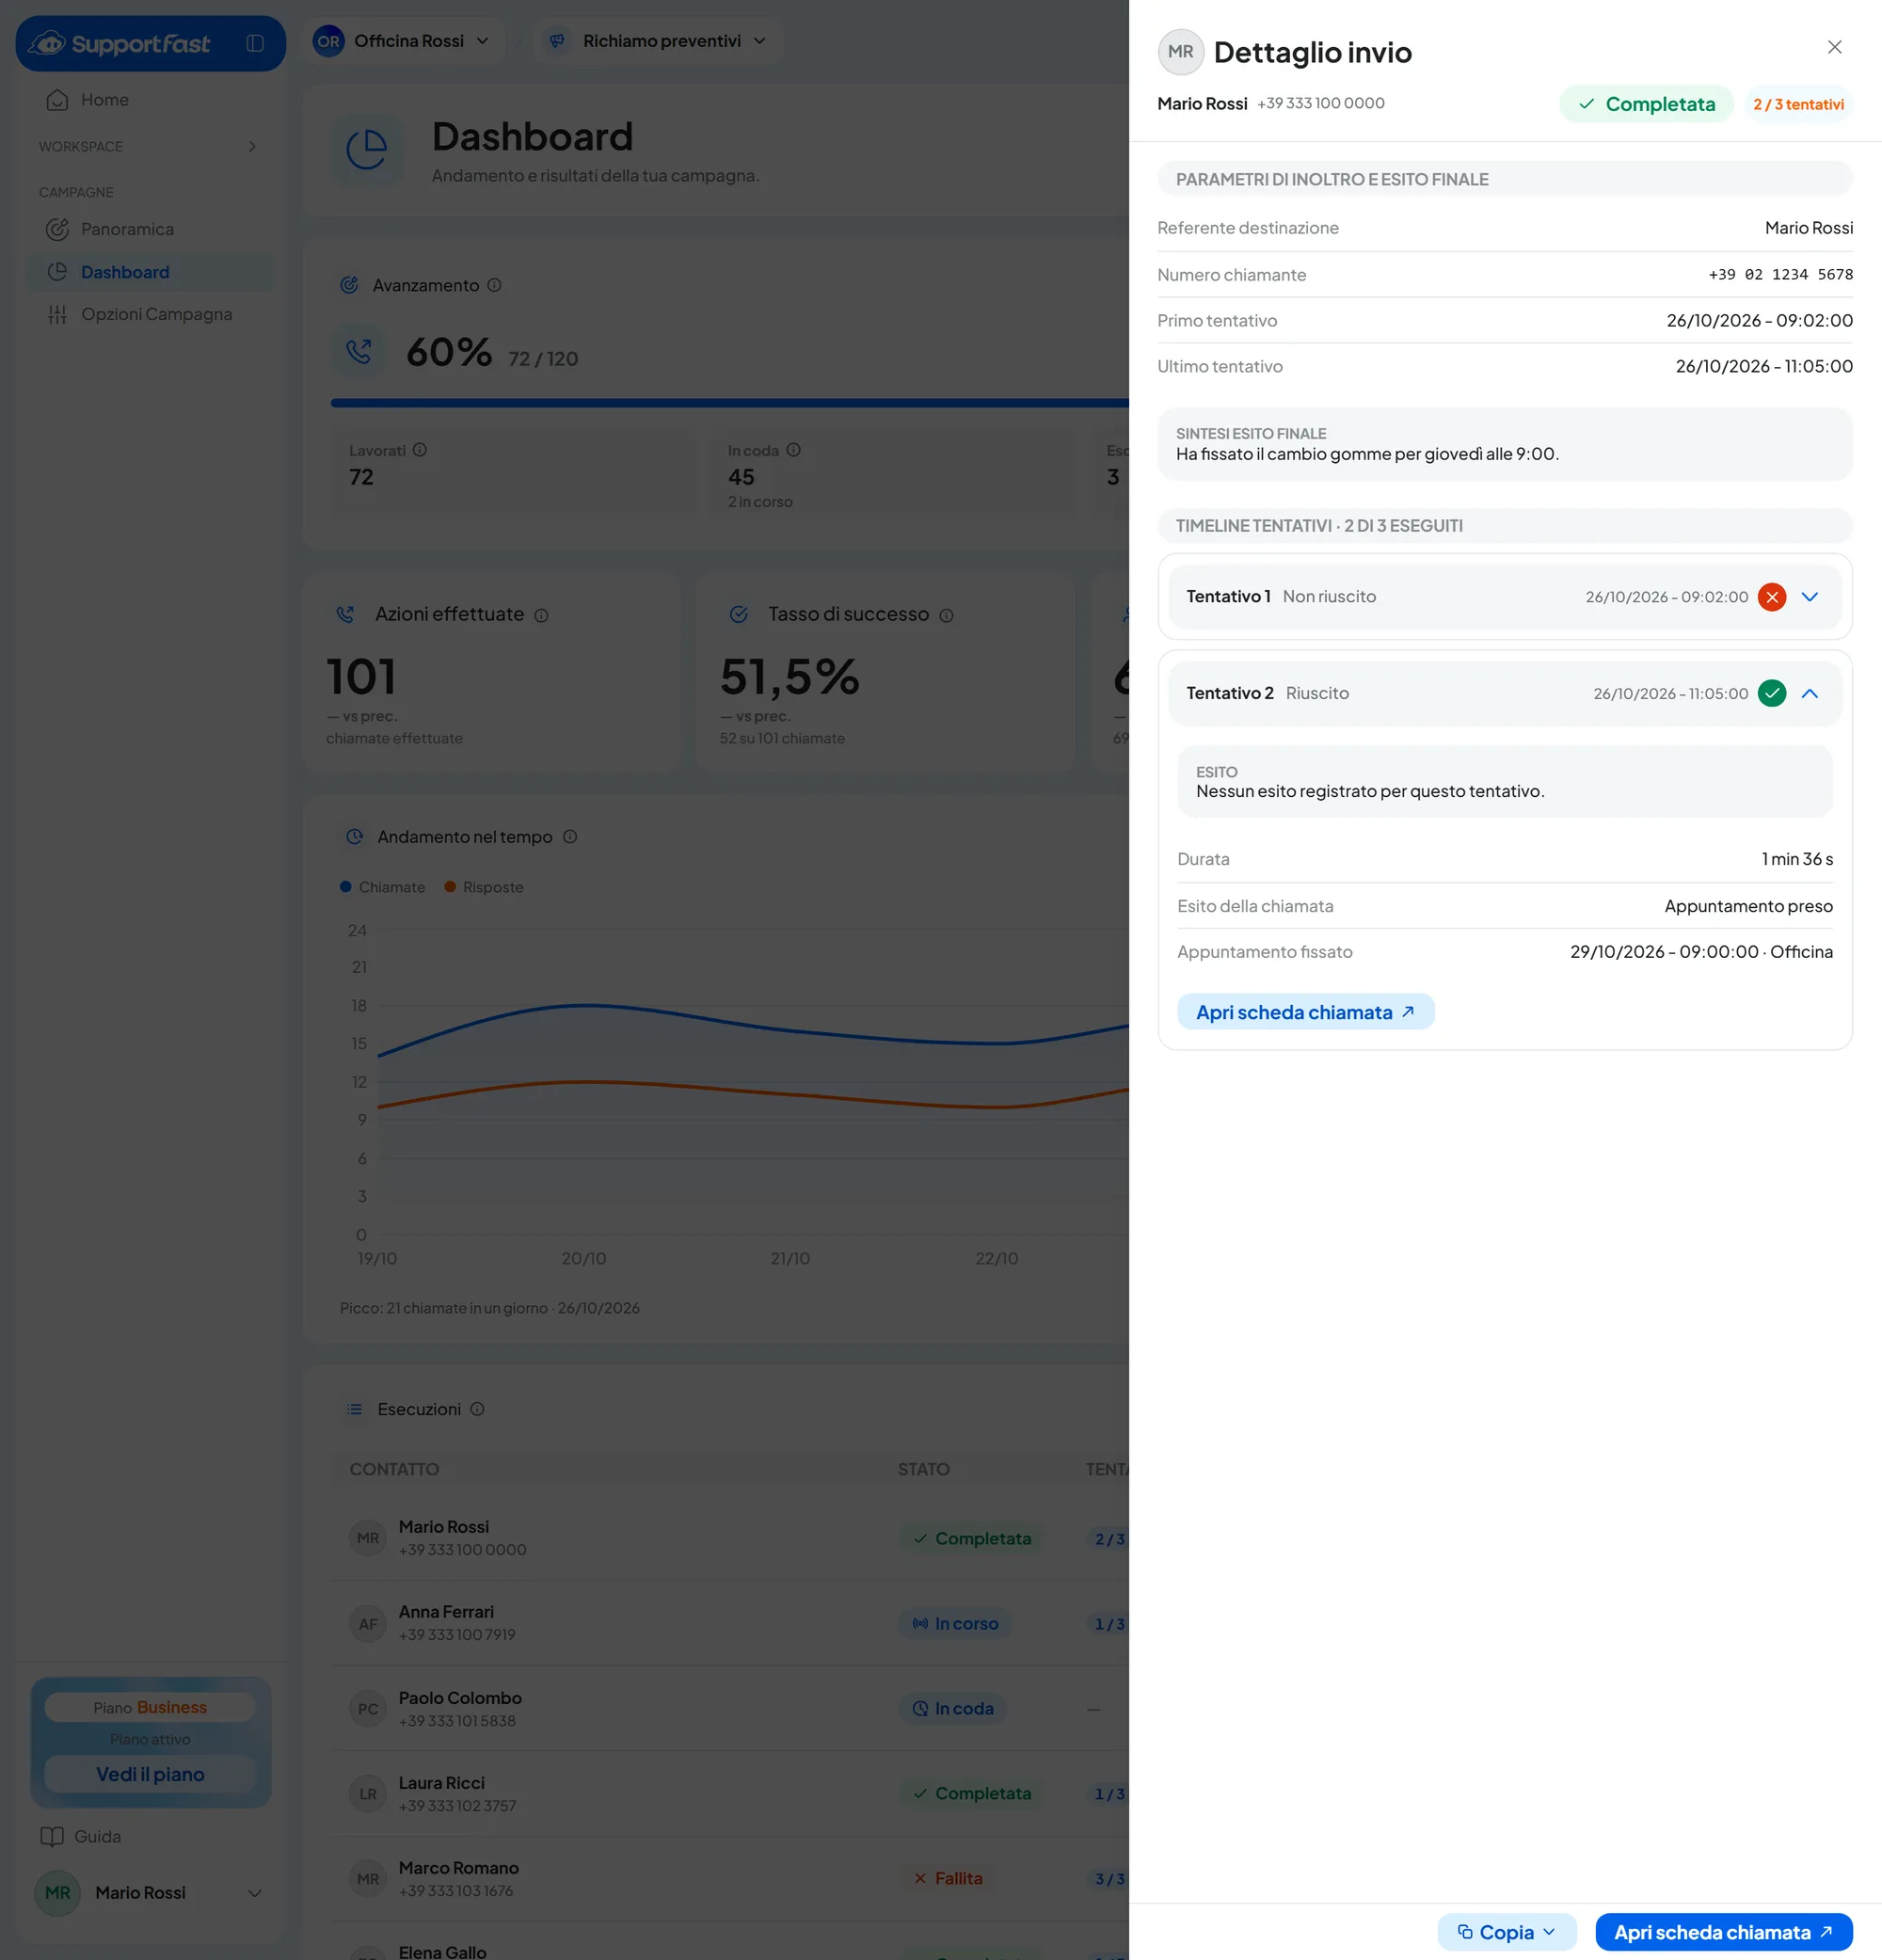Click the Tasso di successo check icon

[739, 614]
